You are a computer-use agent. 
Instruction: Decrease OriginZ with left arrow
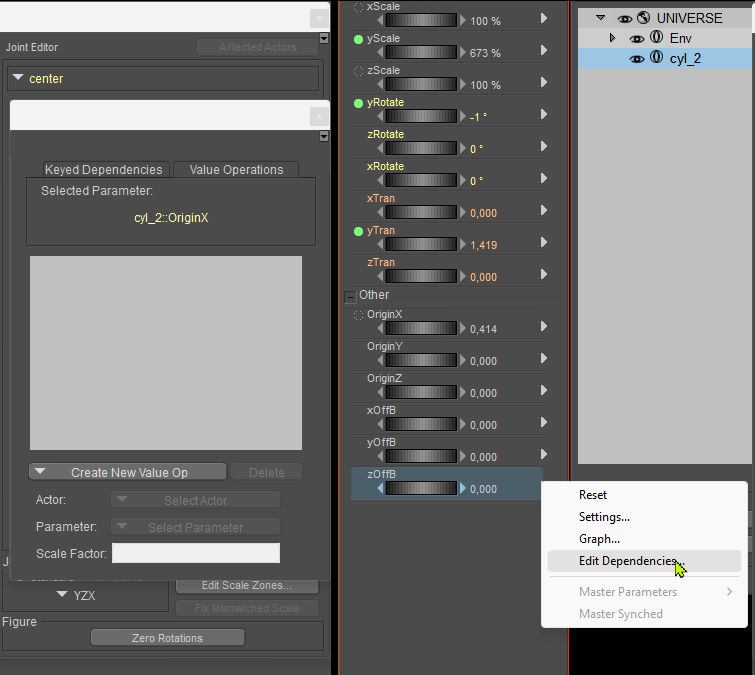tap(380, 392)
